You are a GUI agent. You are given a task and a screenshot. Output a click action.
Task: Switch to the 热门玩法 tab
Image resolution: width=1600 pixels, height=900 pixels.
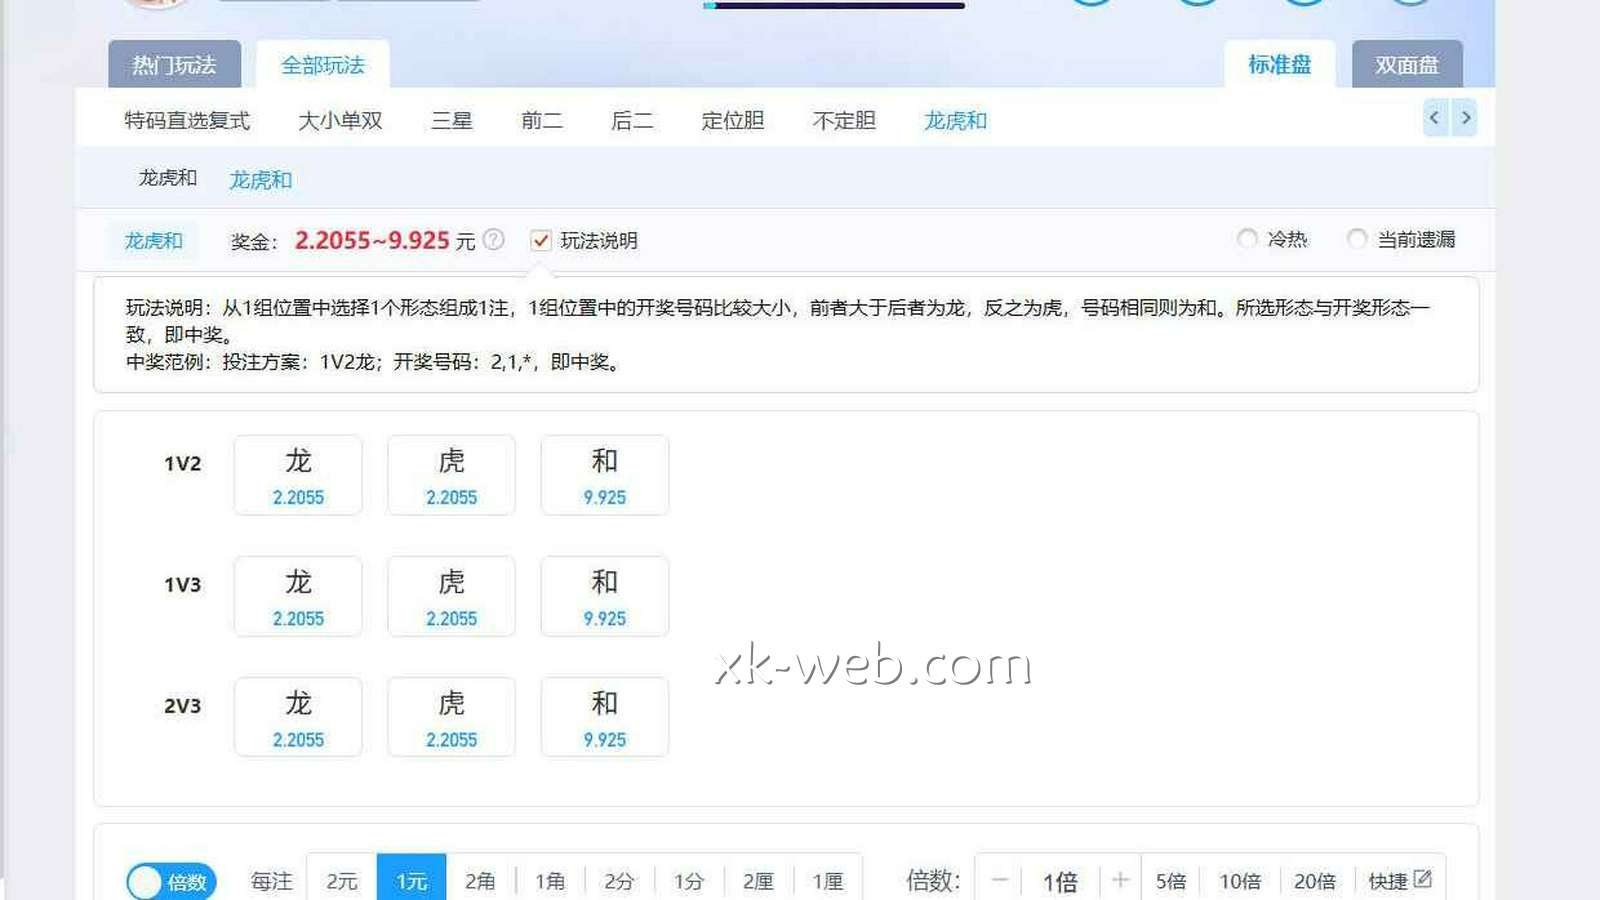tap(175, 65)
